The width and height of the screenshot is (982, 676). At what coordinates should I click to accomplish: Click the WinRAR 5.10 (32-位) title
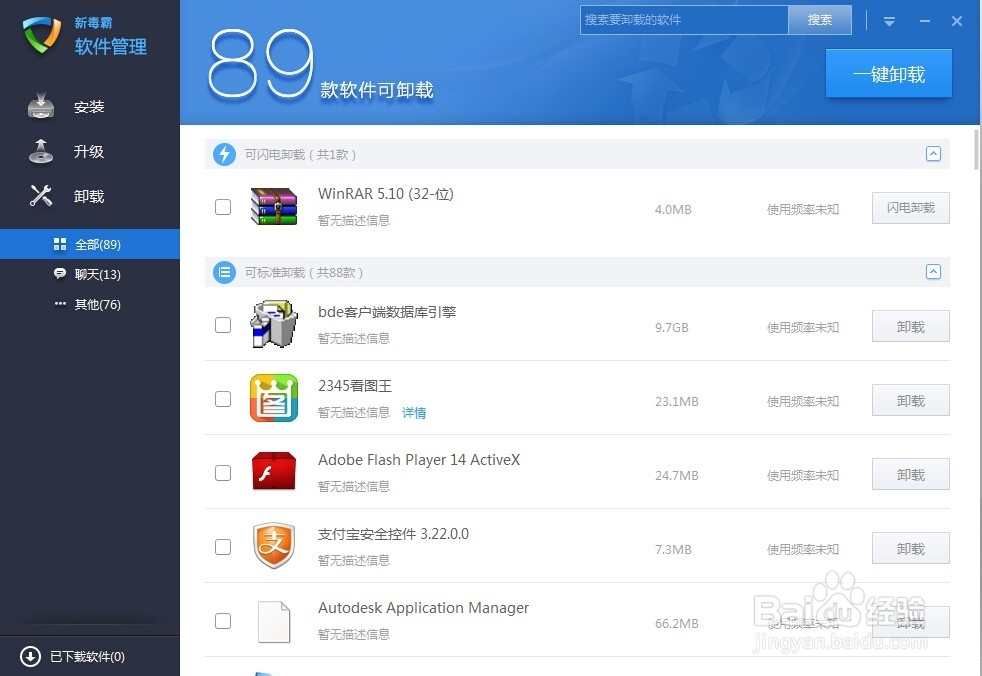386,194
